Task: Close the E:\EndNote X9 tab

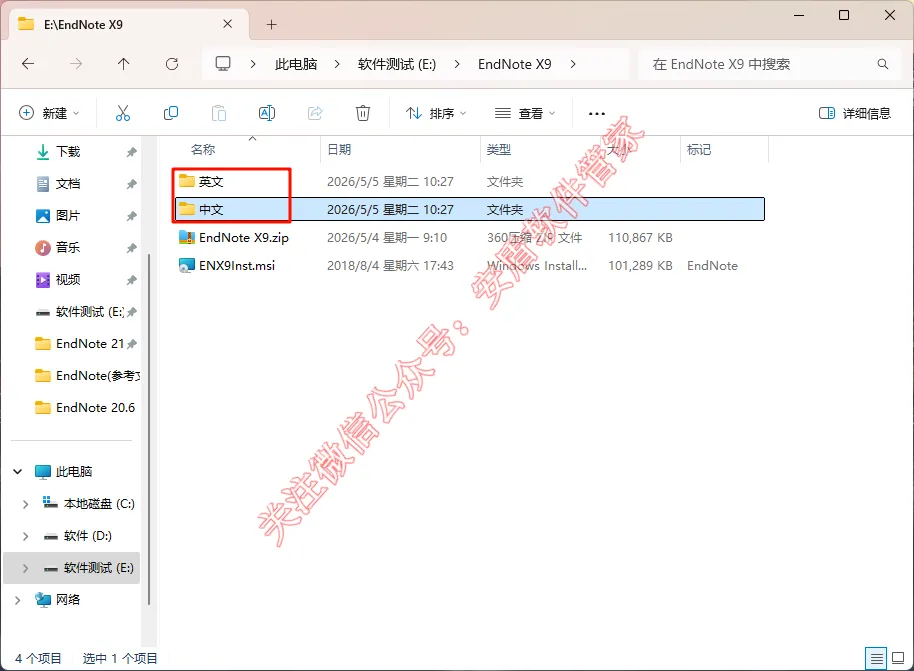Action: pos(228,24)
